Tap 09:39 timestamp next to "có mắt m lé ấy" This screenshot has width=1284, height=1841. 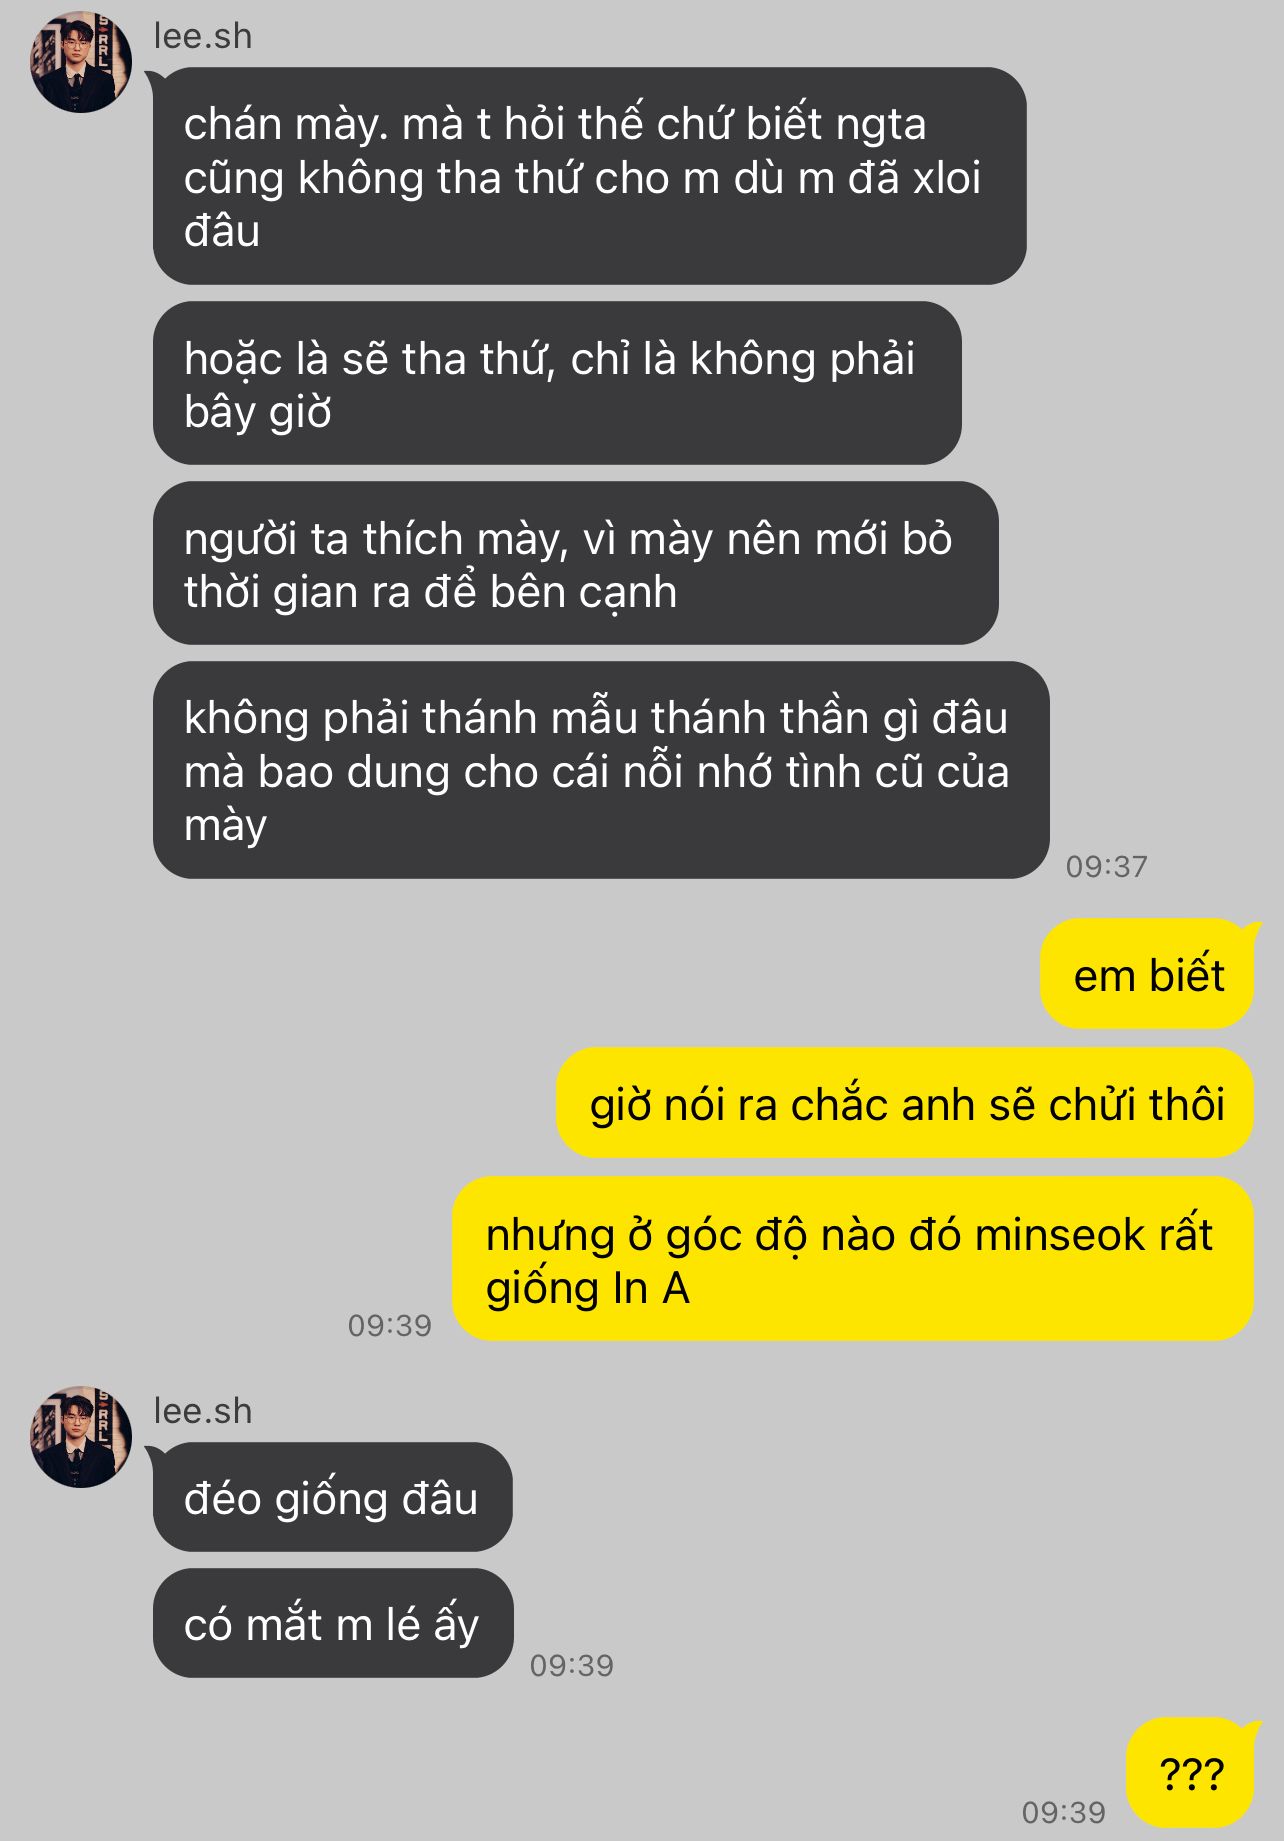coord(572,1665)
